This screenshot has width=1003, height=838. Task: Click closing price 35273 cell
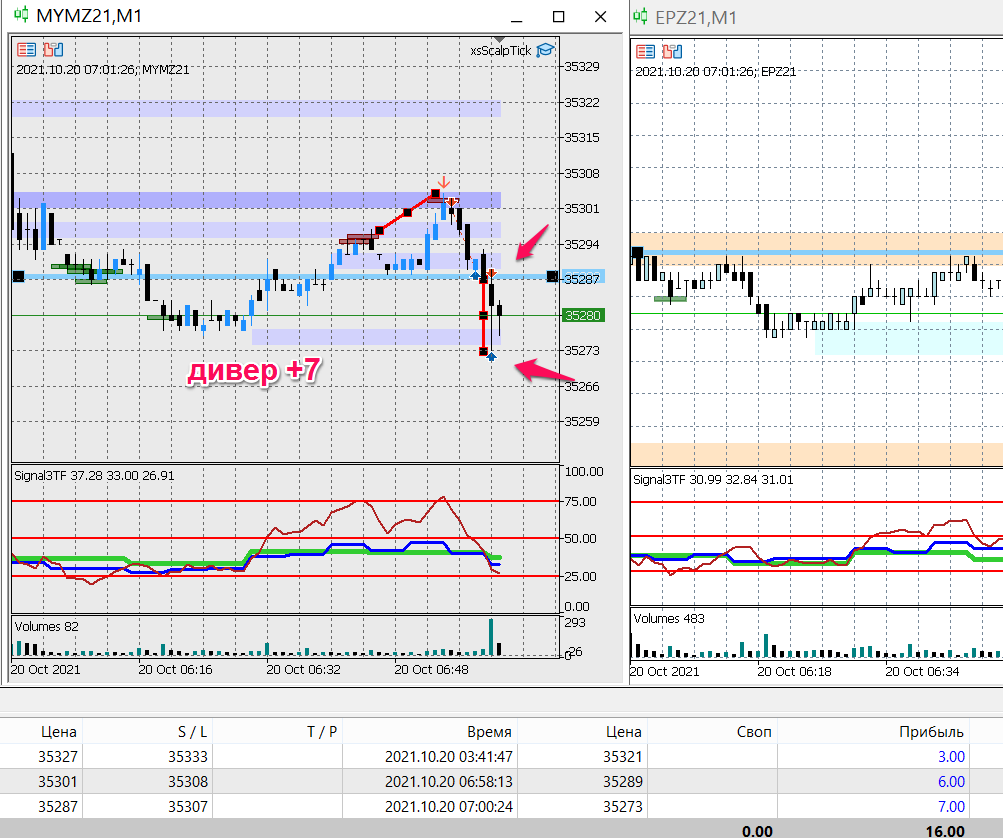tap(622, 806)
